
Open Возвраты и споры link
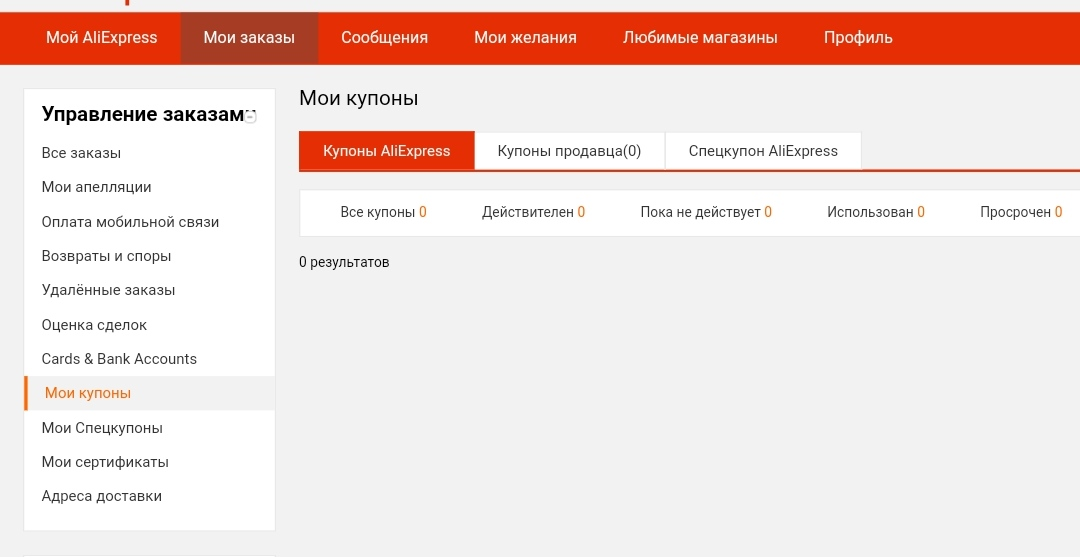(x=106, y=256)
